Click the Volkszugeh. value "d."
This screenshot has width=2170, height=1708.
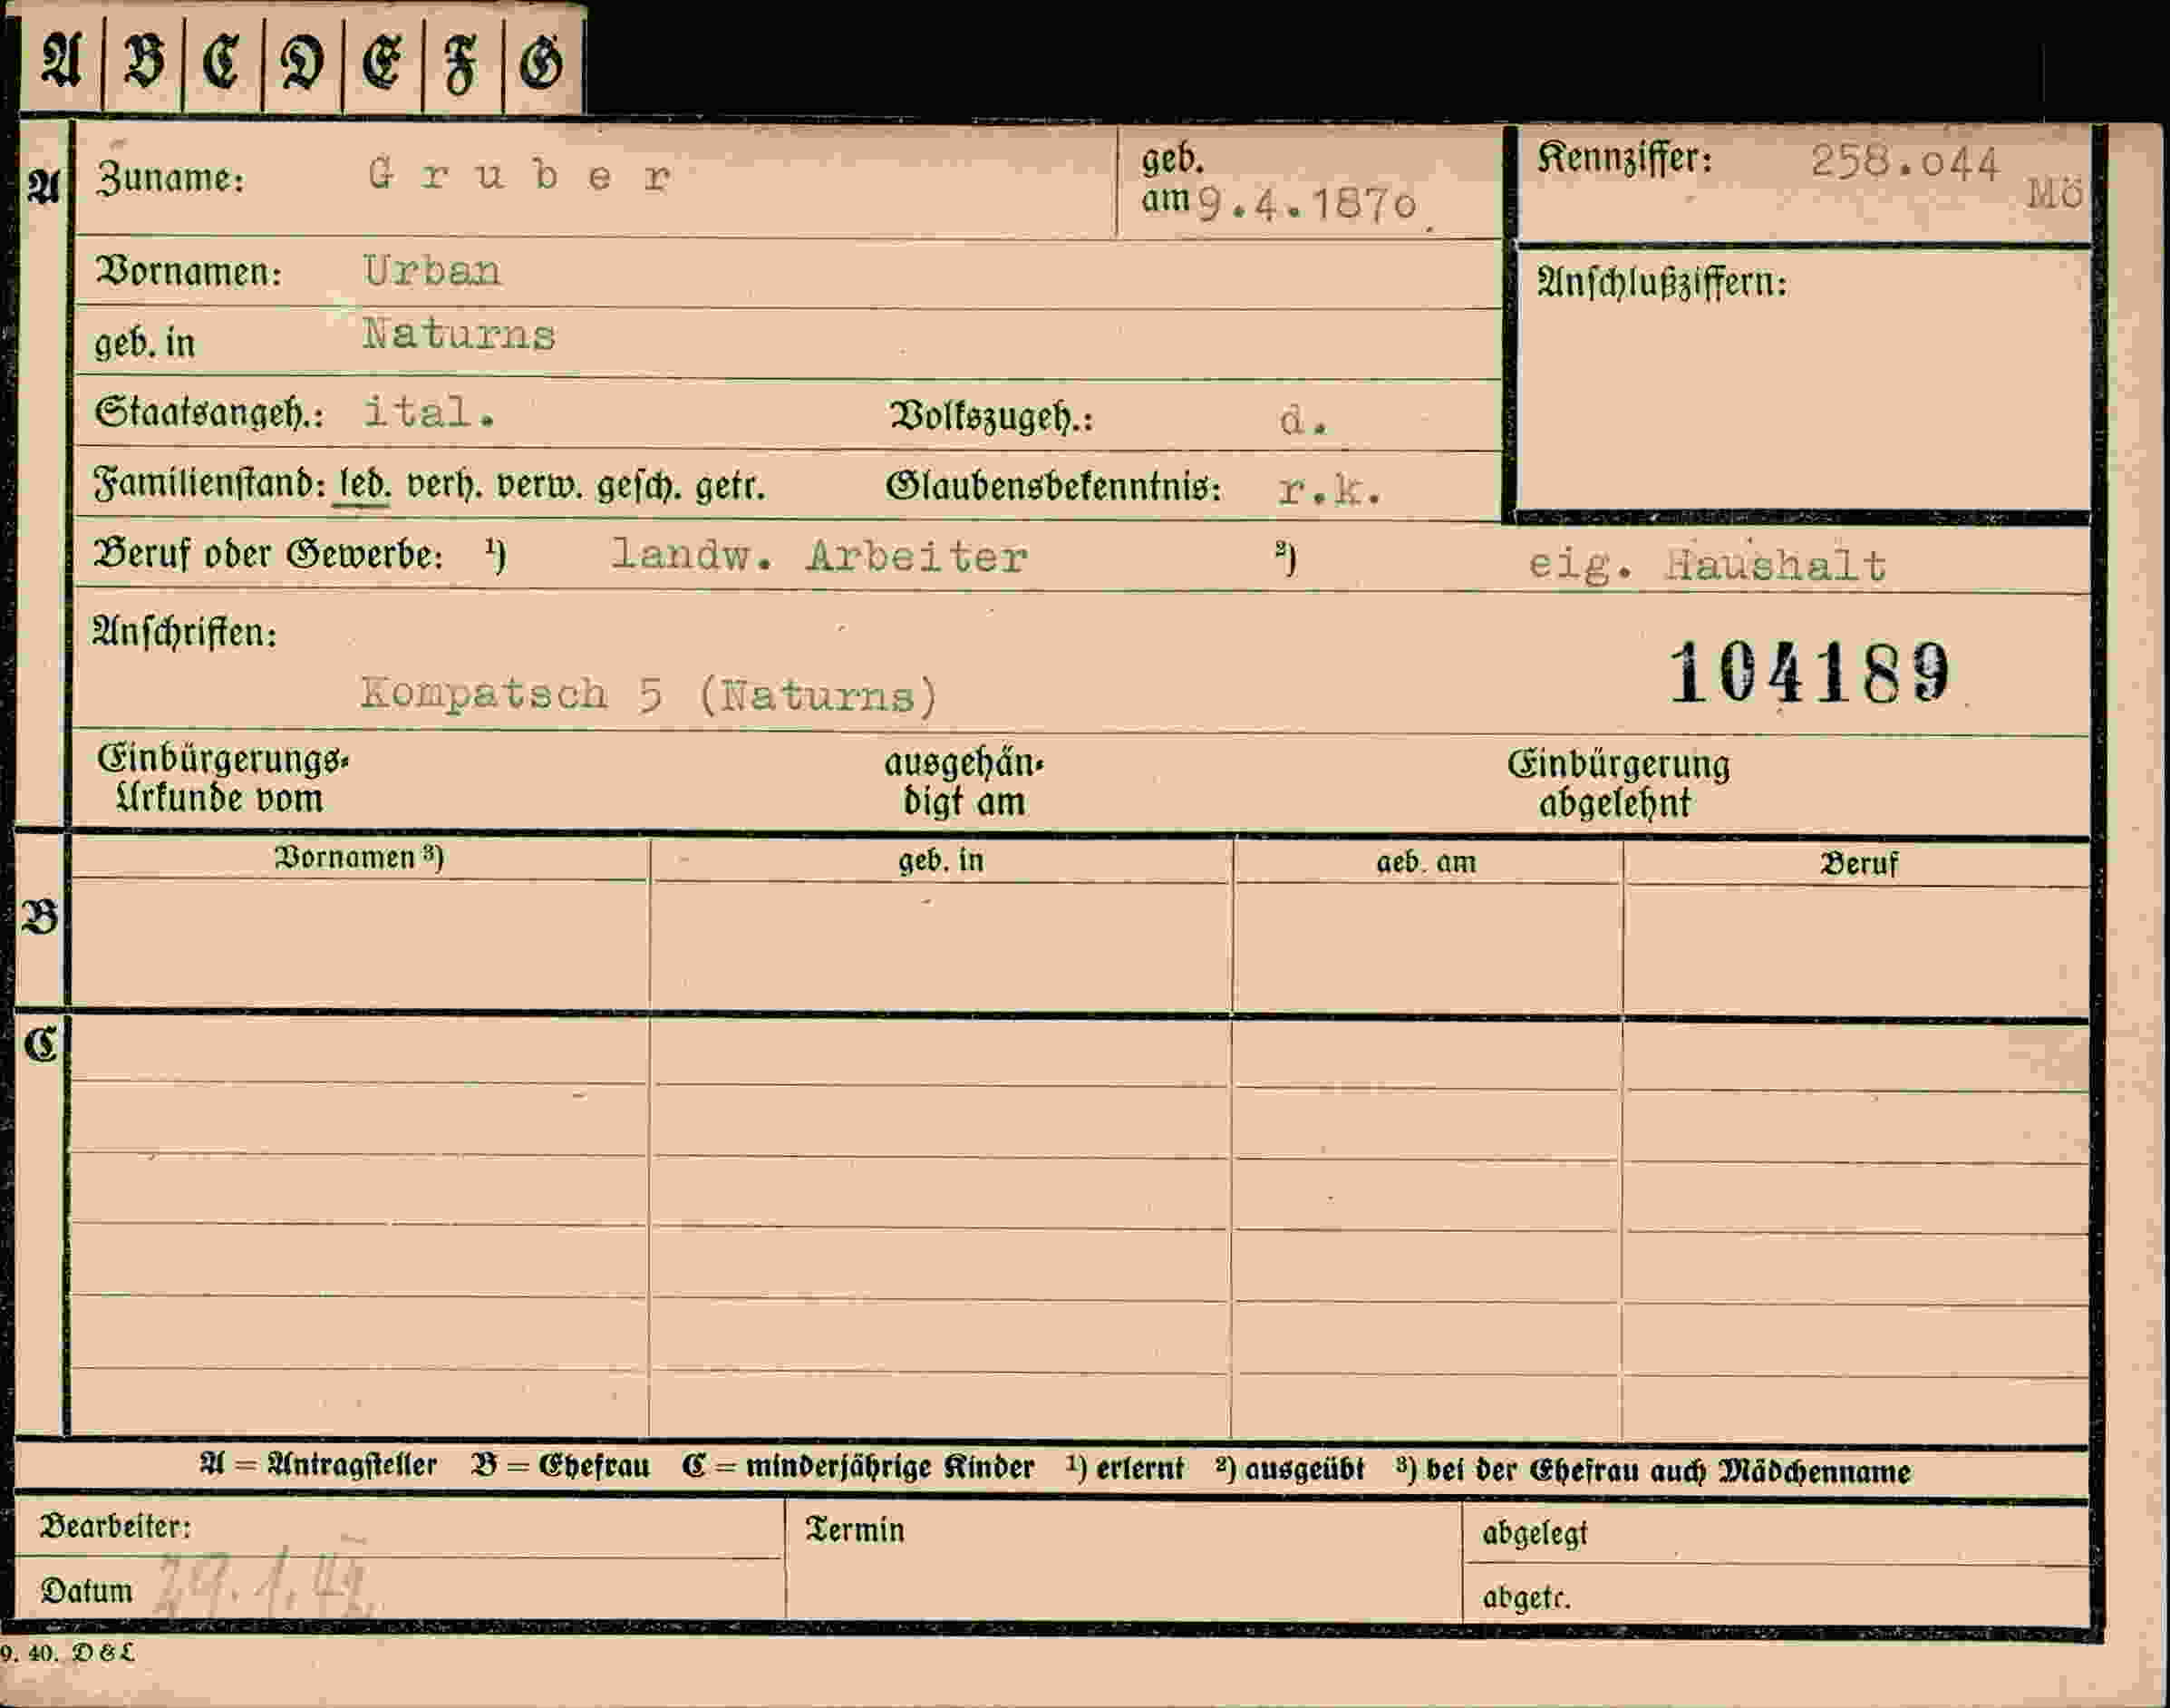tap(1303, 420)
